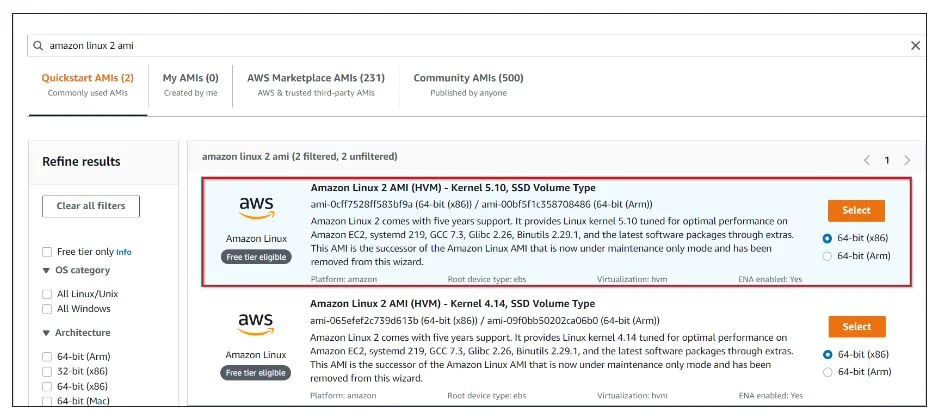
Task: Collapse the Architecture filter section
Action: click(46, 333)
